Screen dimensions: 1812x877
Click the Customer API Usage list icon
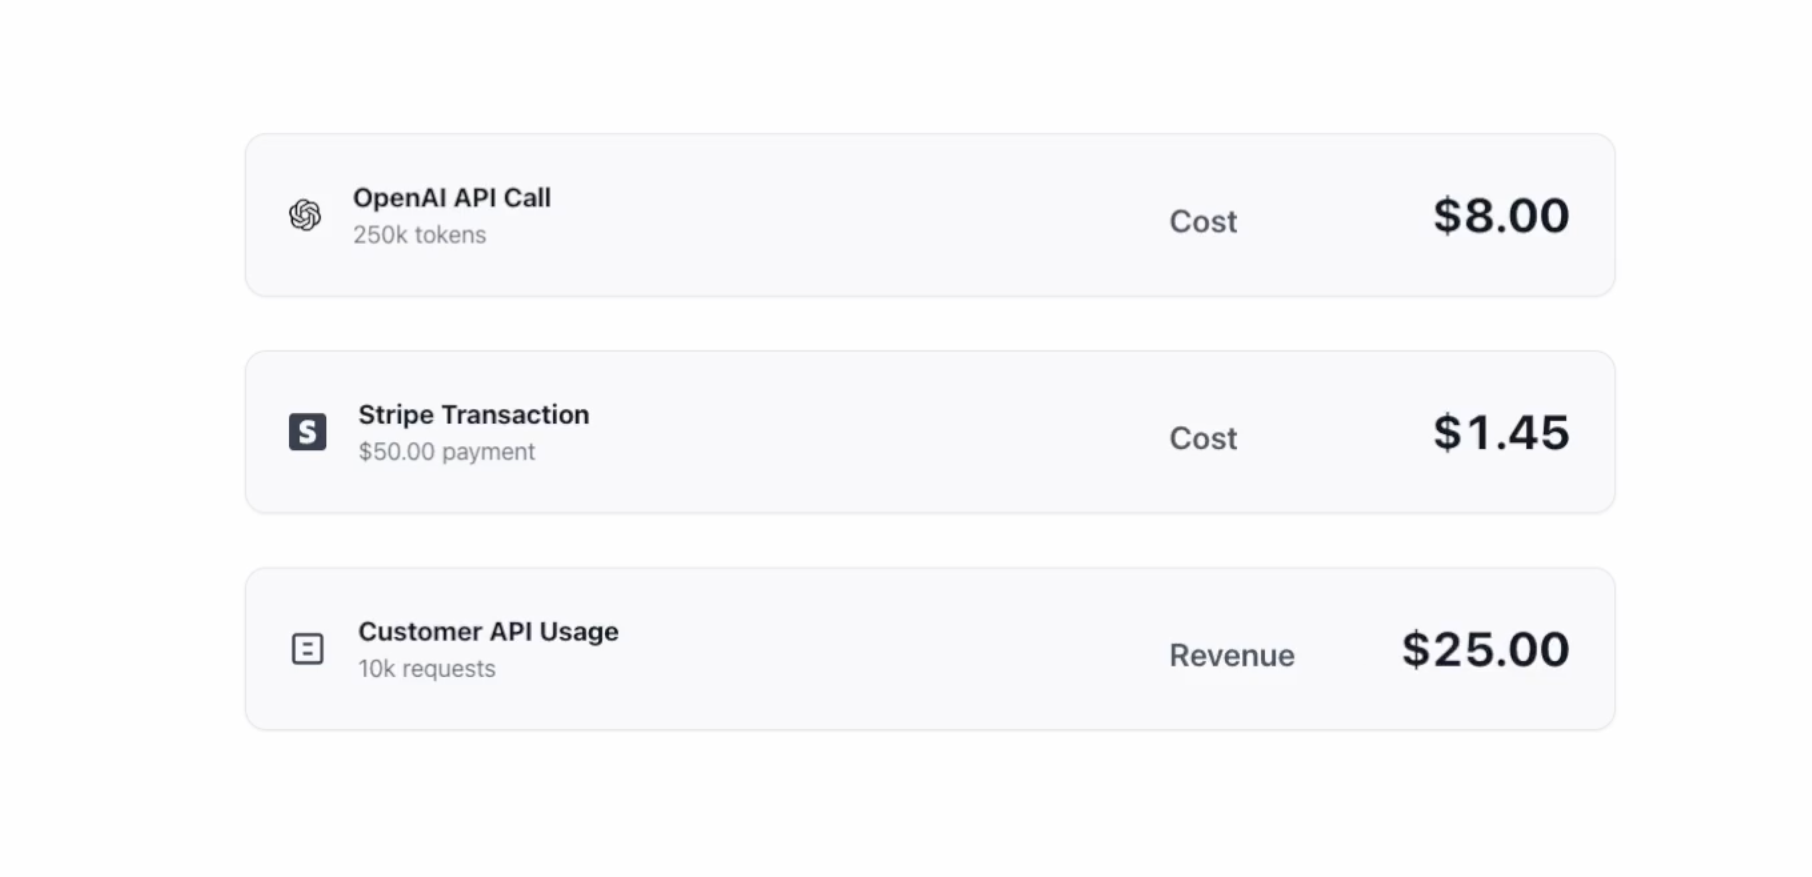pos(307,649)
